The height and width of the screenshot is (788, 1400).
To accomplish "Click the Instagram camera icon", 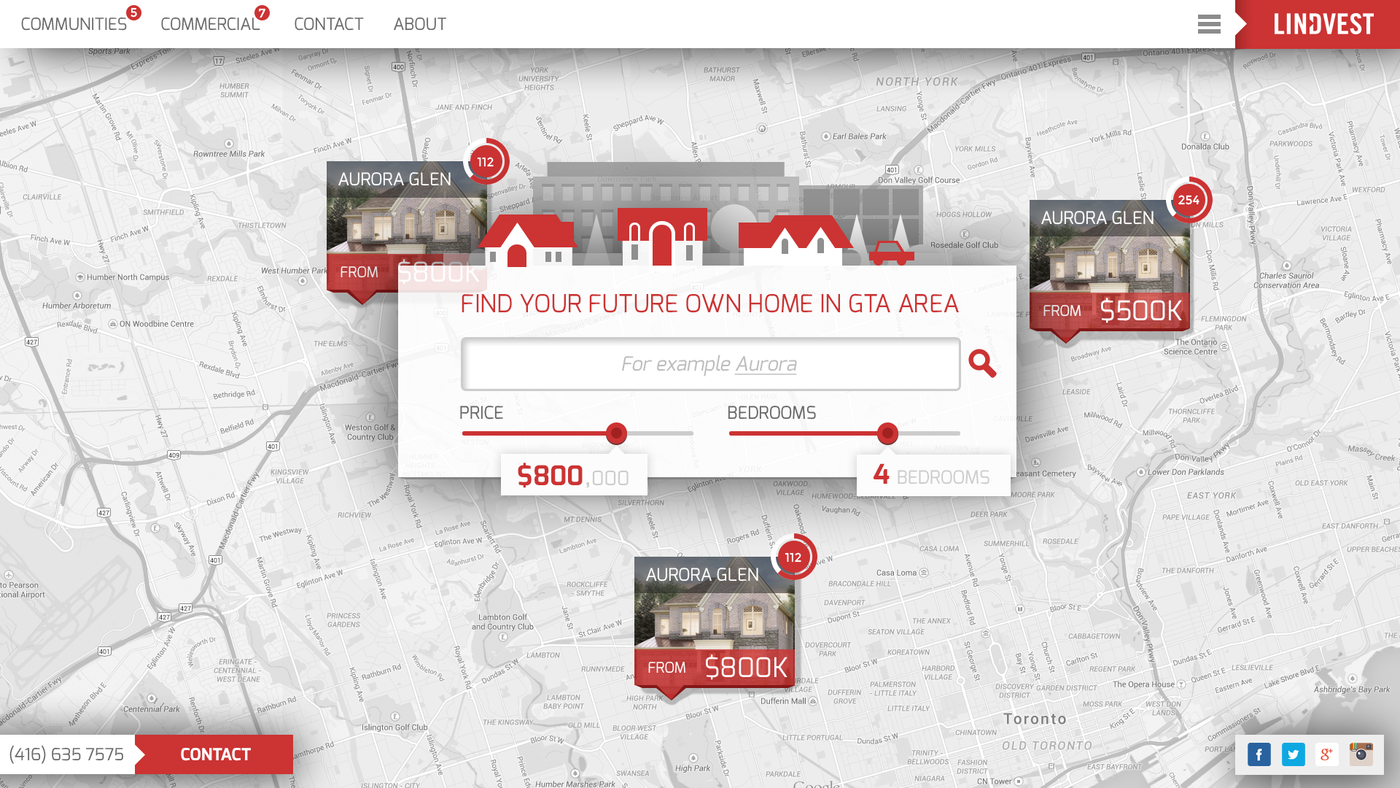I will 1359,753.
